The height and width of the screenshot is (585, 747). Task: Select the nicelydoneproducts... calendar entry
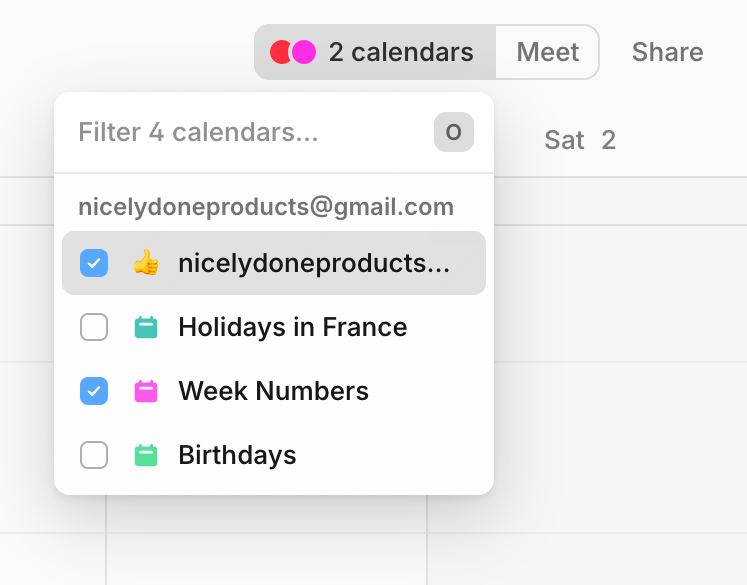coord(313,264)
